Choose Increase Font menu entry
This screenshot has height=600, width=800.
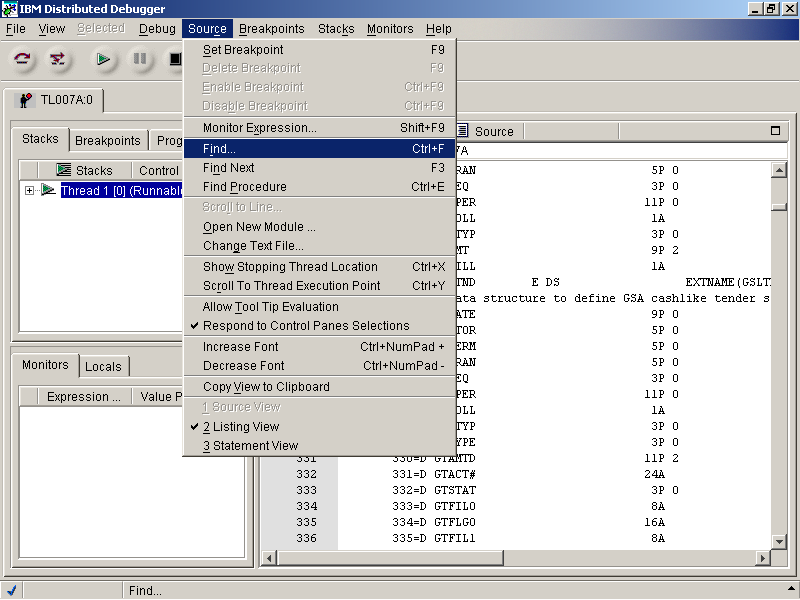click(x=319, y=346)
